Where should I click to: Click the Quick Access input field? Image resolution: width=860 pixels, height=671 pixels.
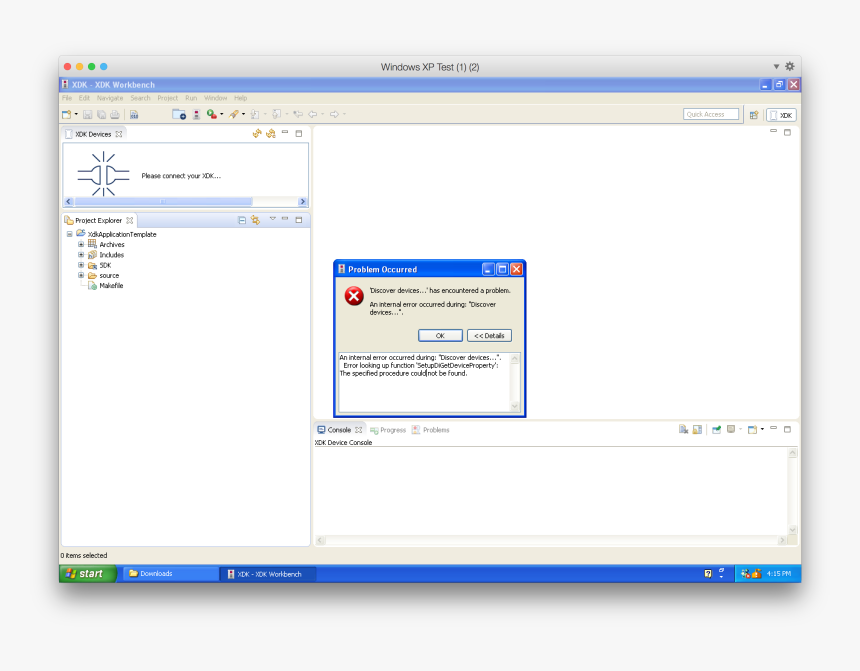point(711,114)
